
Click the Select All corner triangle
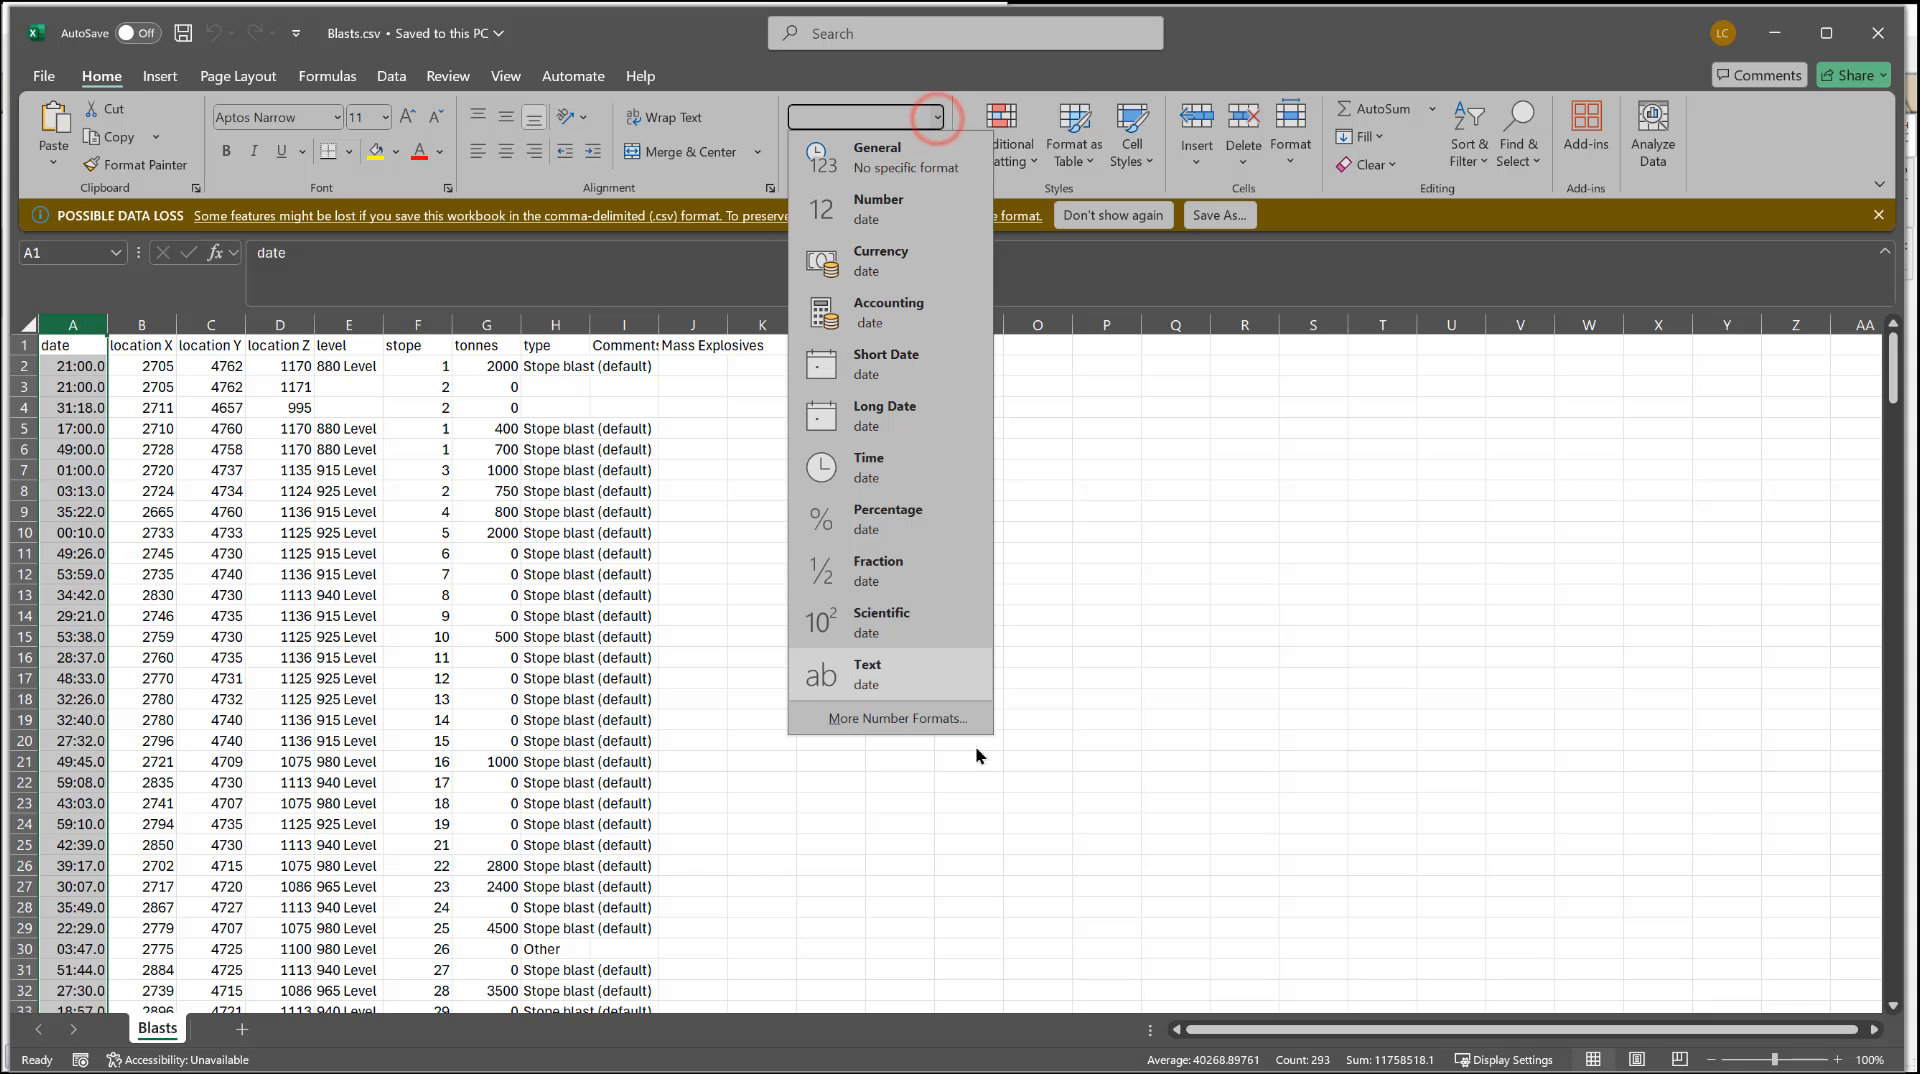pos(28,324)
